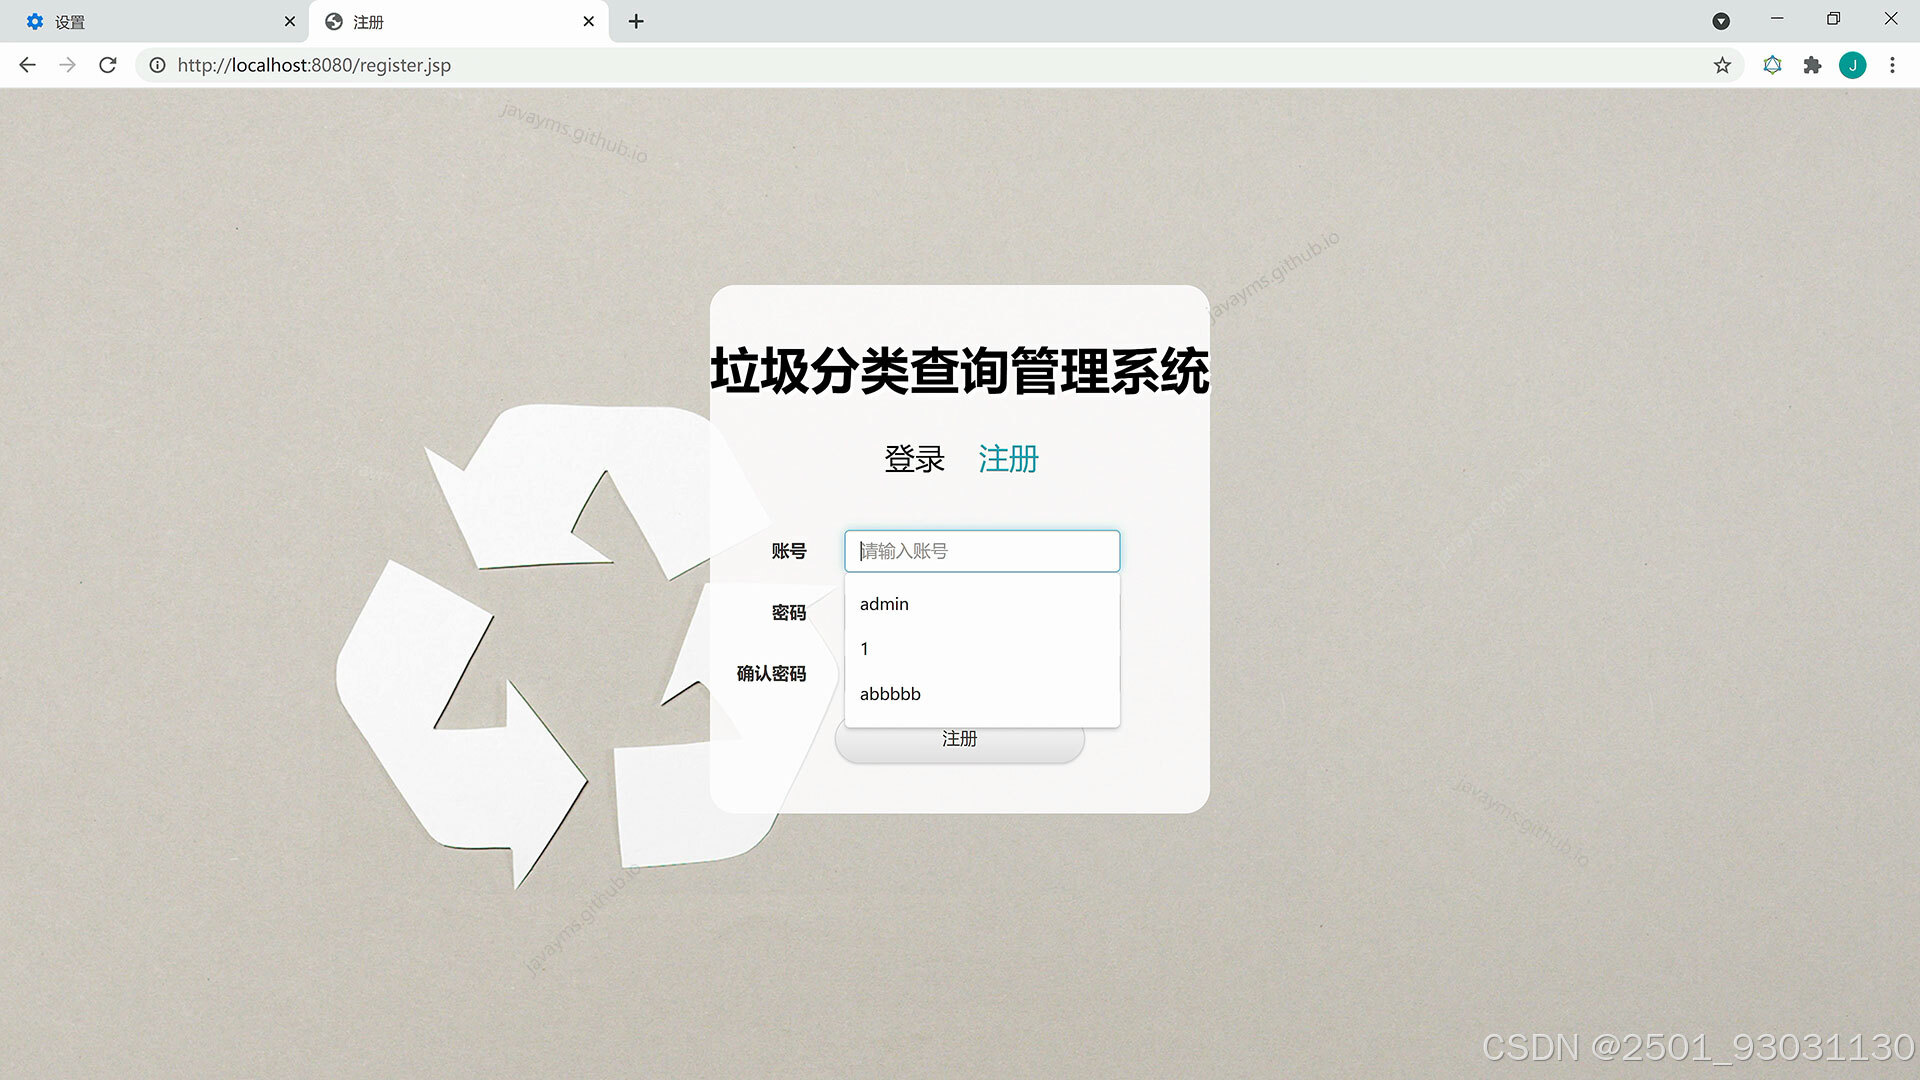Reload the register page
1920x1080 pixels.
[108, 65]
